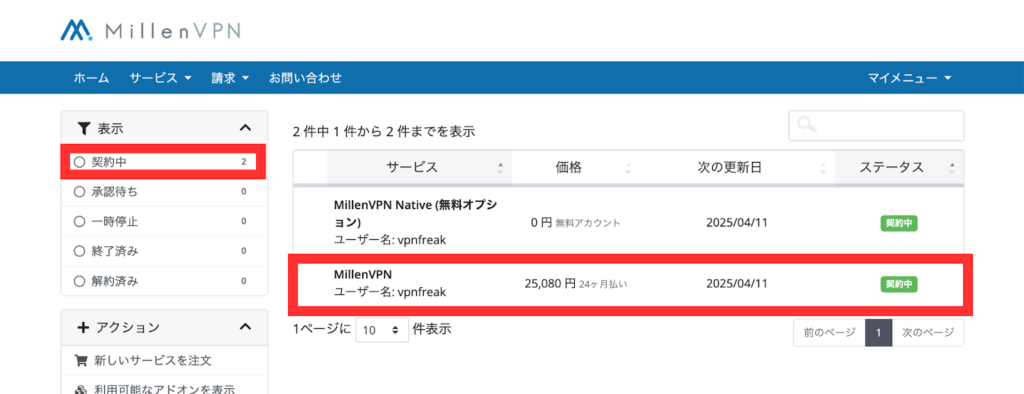This screenshot has height=394, width=1024.
Task: Open the rows-per-page dropdown showing 10
Action: (x=382, y=331)
